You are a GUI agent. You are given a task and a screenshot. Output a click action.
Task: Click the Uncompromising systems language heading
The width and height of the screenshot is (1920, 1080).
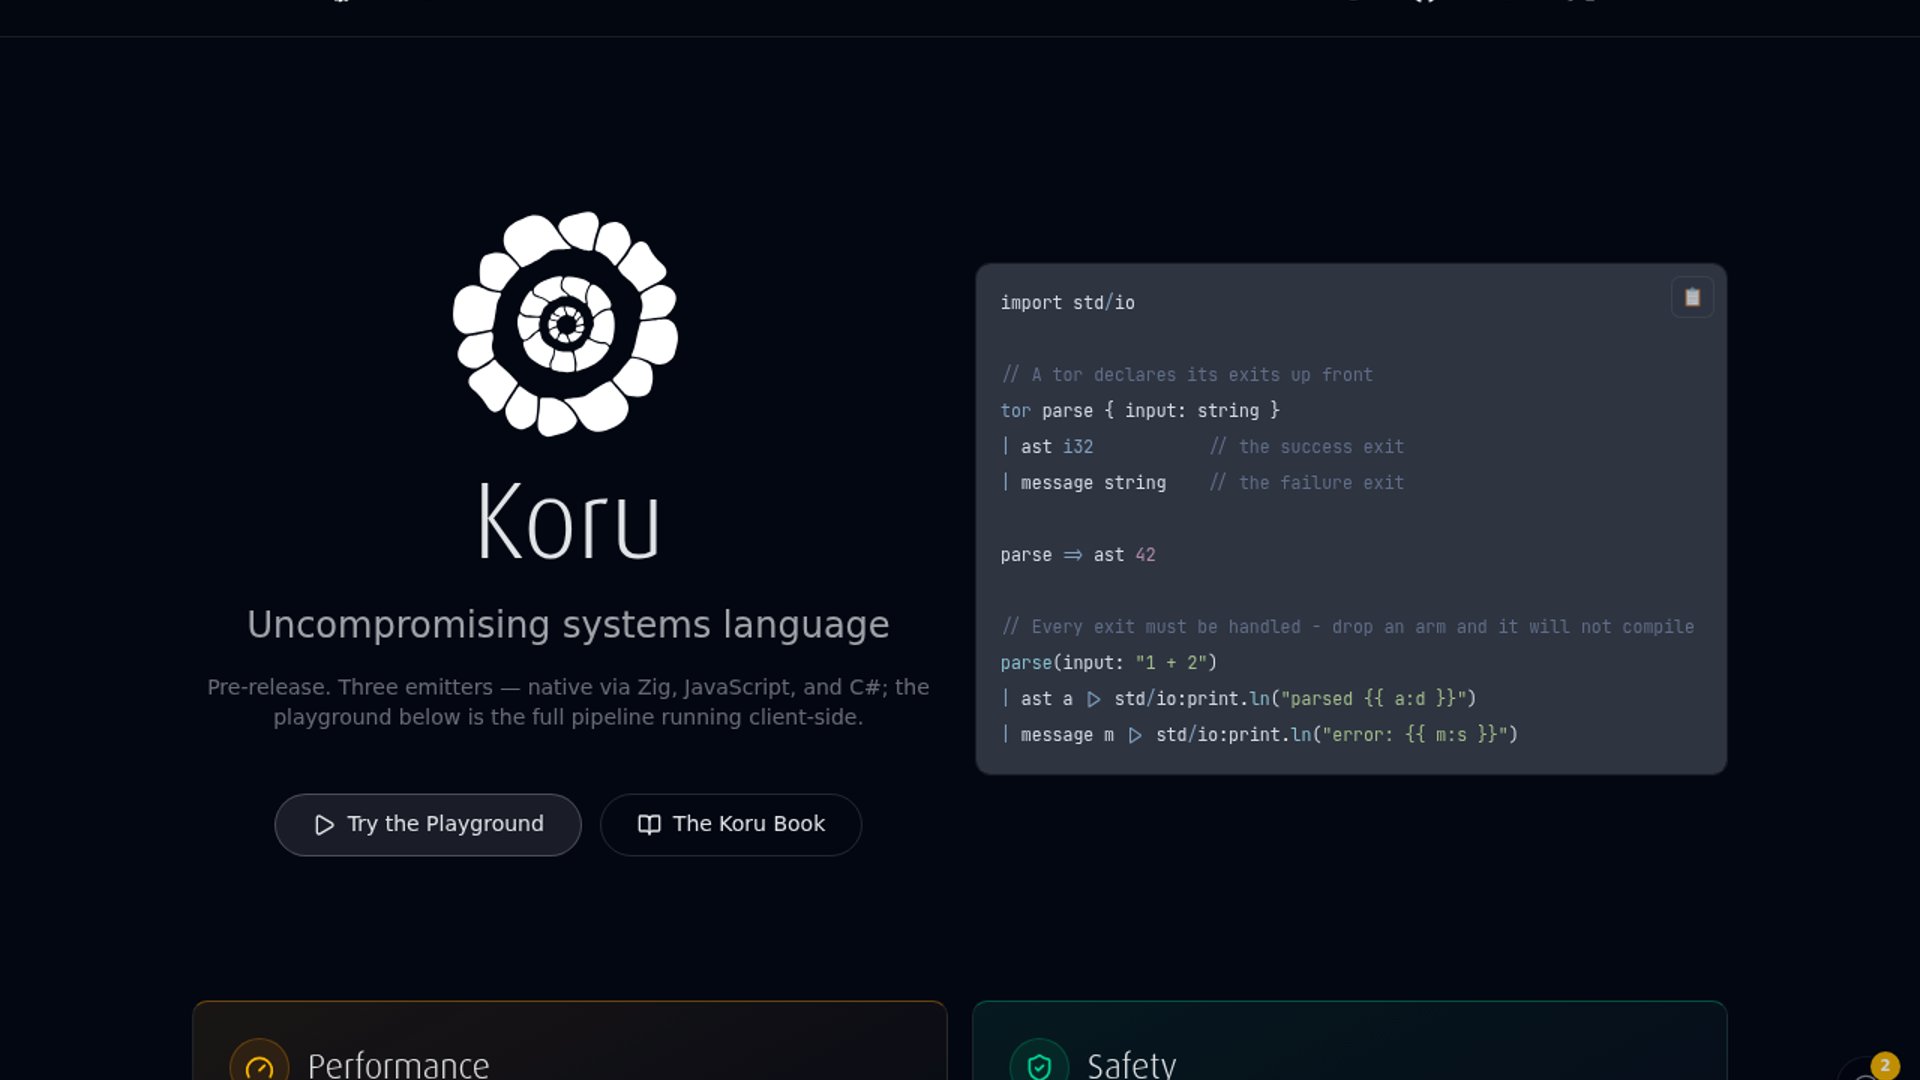click(568, 624)
